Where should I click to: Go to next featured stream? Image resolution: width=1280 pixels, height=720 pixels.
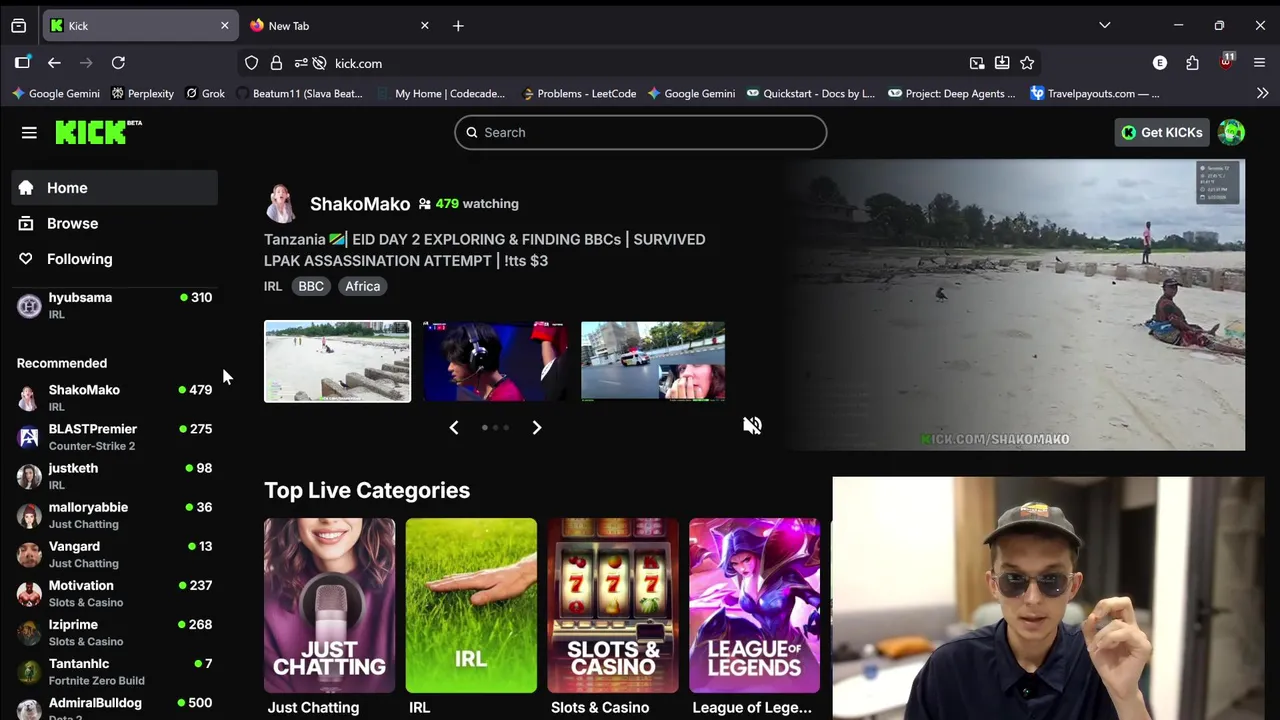(537, 428)
